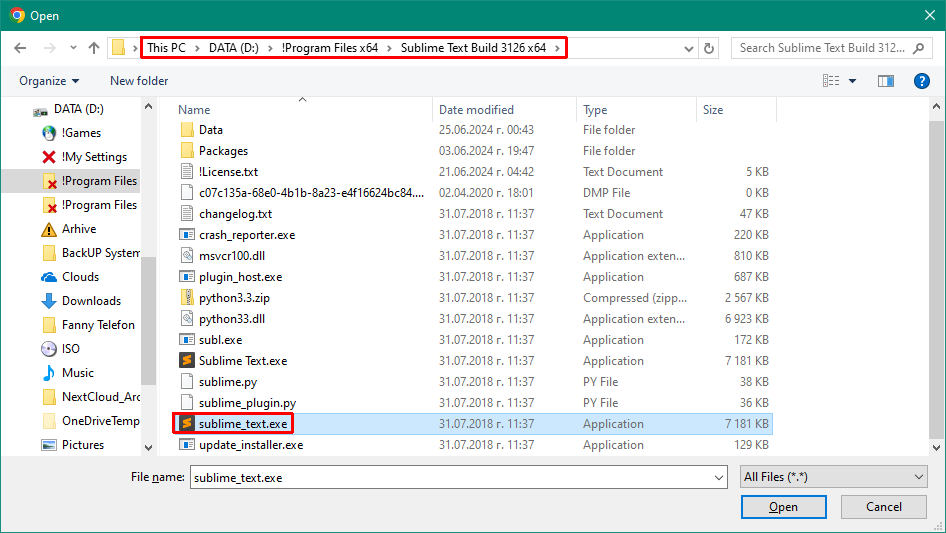This screenshot has height=533, width=946.
Task: Open Downloads in sidebar
Action: tap(91, 301)
